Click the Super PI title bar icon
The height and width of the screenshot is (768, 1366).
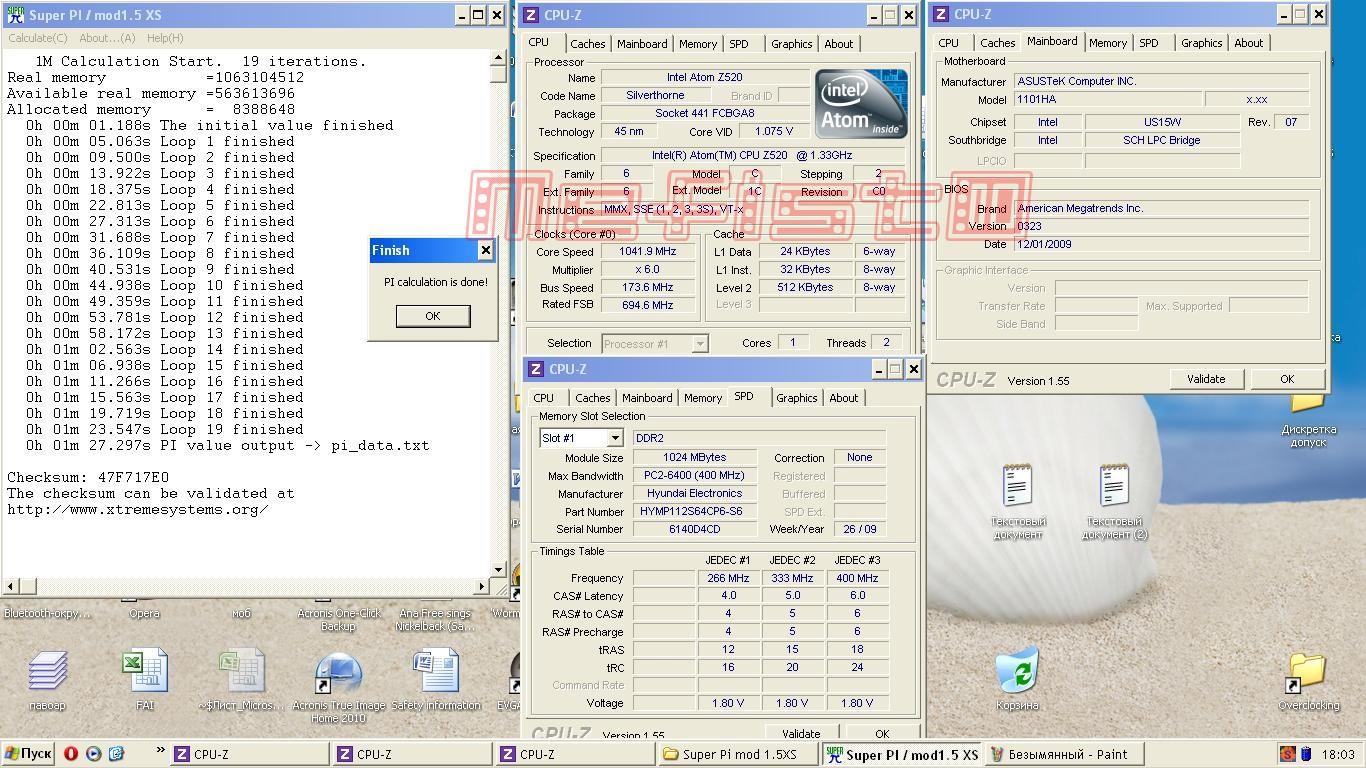14,14
